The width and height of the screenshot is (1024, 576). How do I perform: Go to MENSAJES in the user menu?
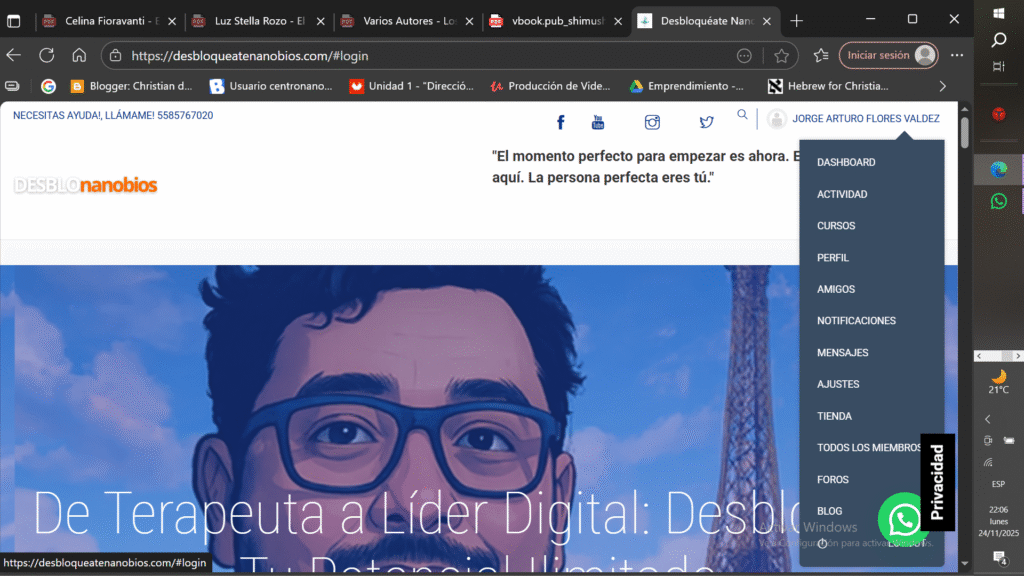(842, 353)
